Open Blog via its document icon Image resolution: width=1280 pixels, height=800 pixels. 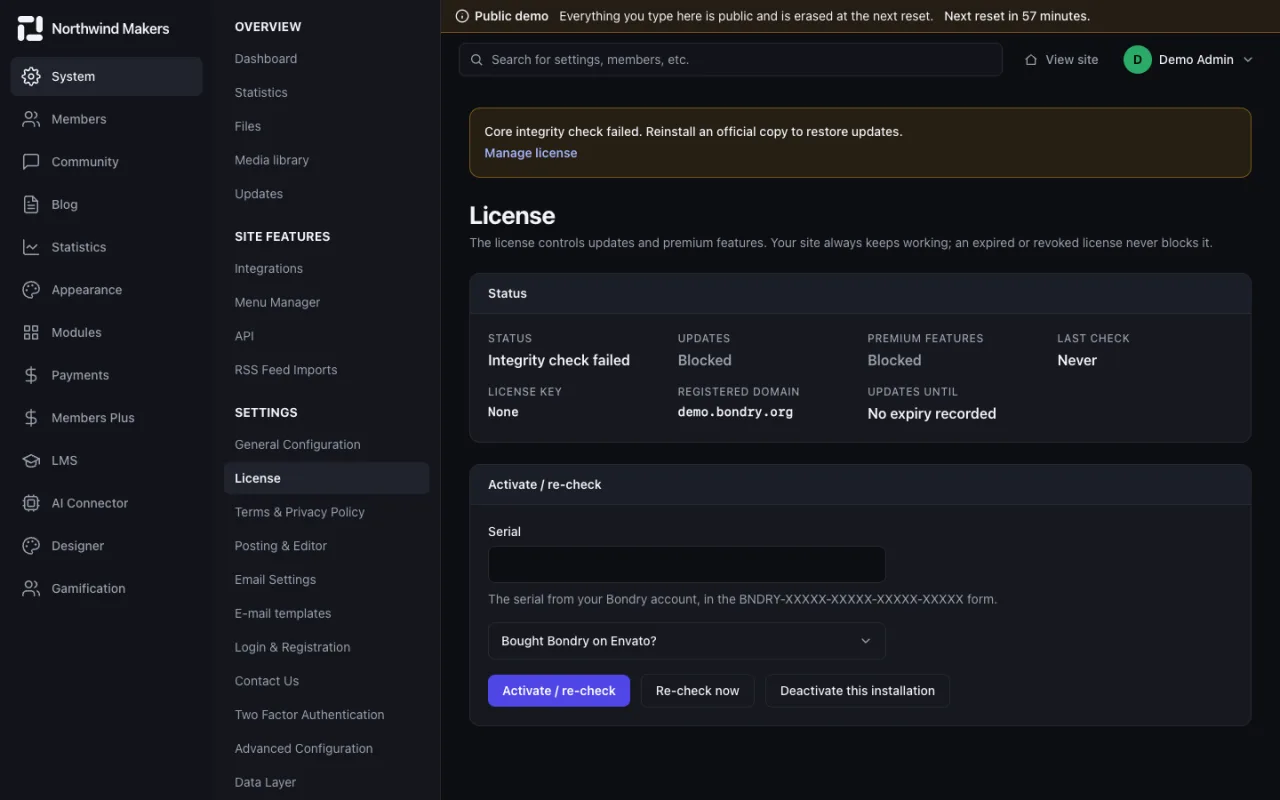tap(31, 204)
